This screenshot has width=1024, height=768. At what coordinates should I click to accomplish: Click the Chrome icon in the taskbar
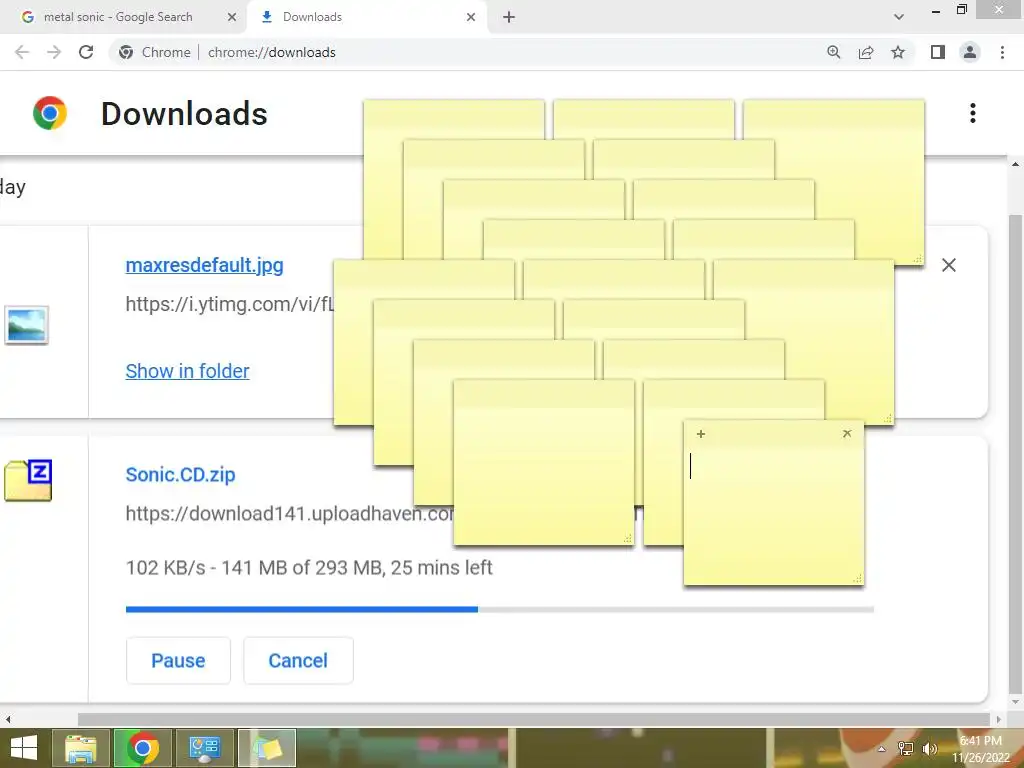pos(143,748)
